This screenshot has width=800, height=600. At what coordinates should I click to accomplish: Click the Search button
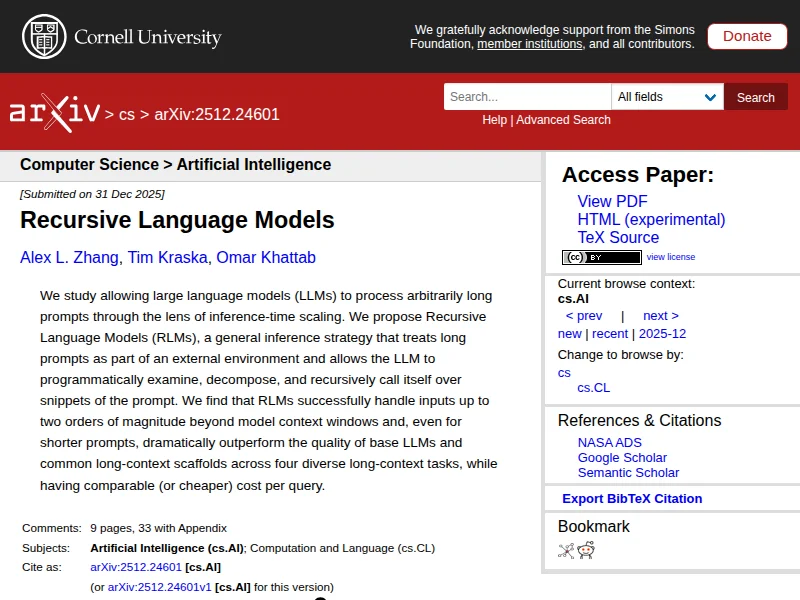[755, 97]
